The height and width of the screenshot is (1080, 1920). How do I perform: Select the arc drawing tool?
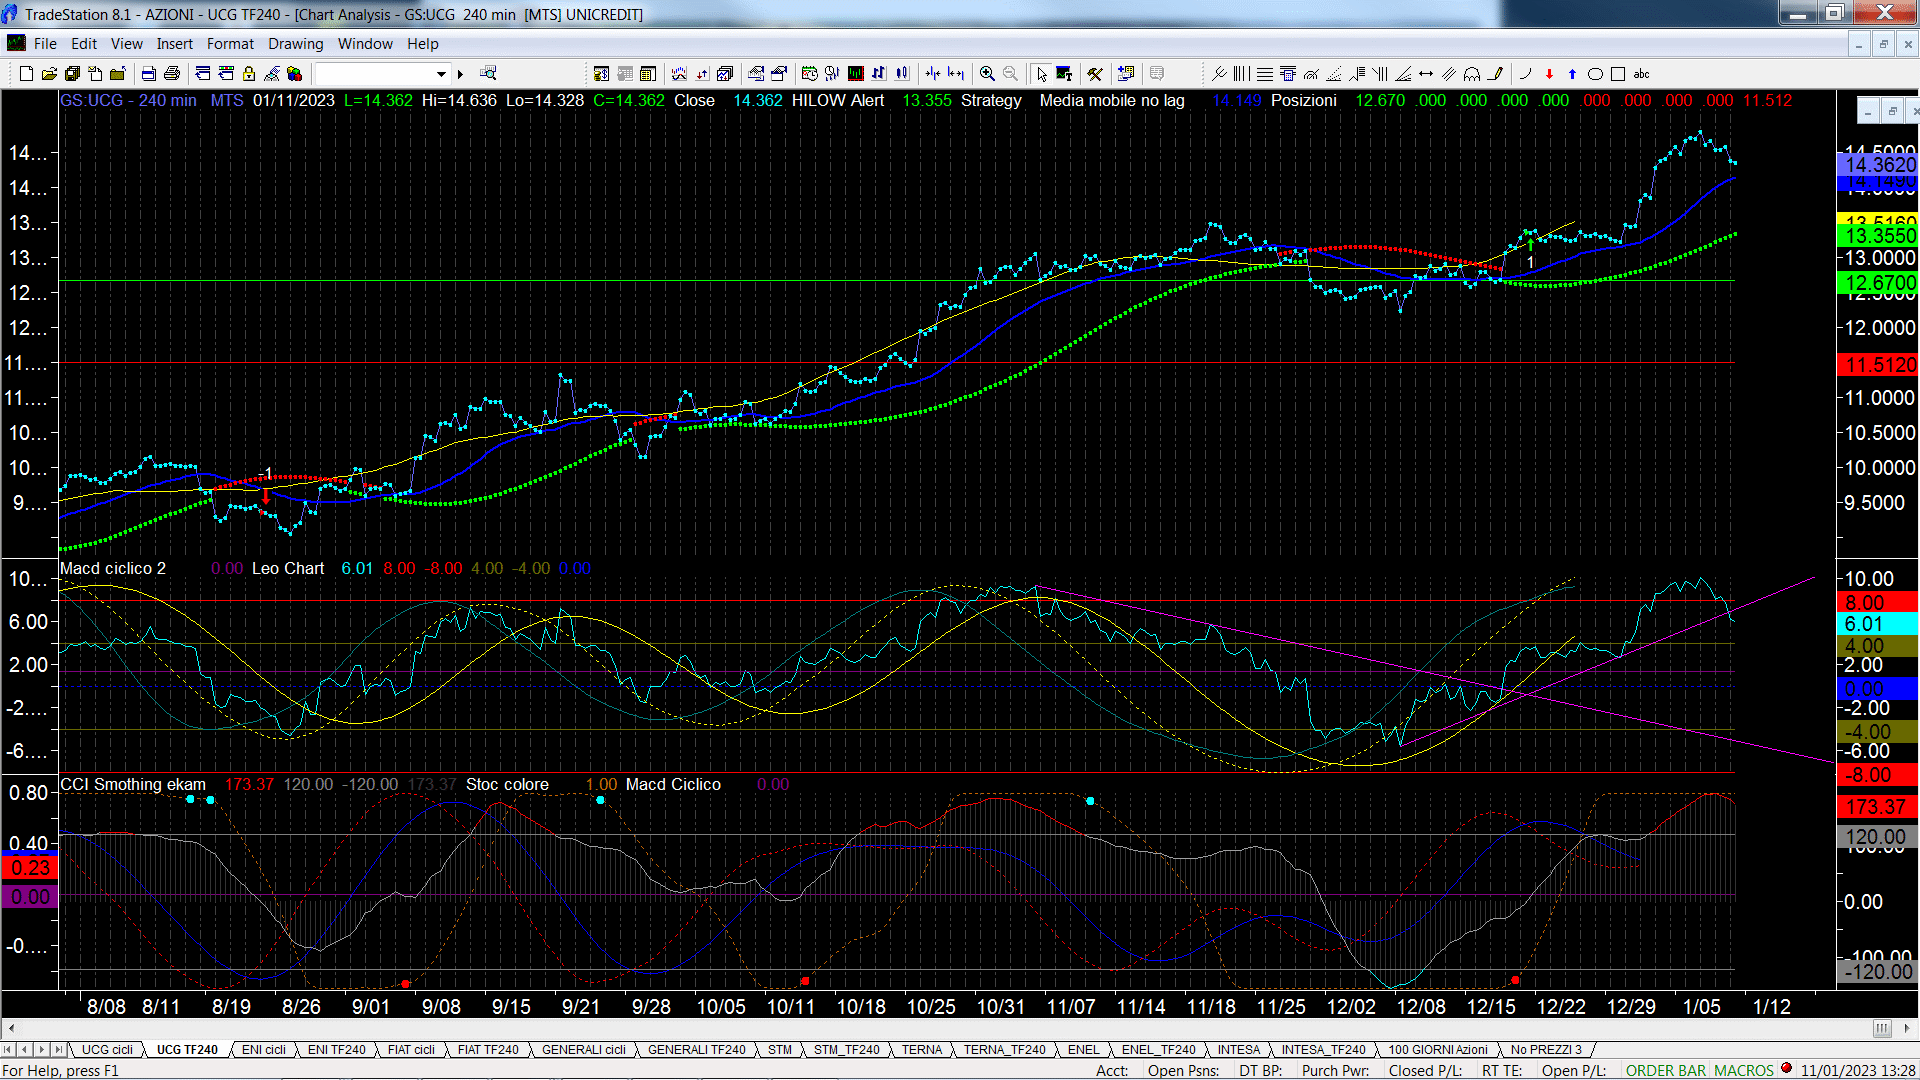[1525, 73]
